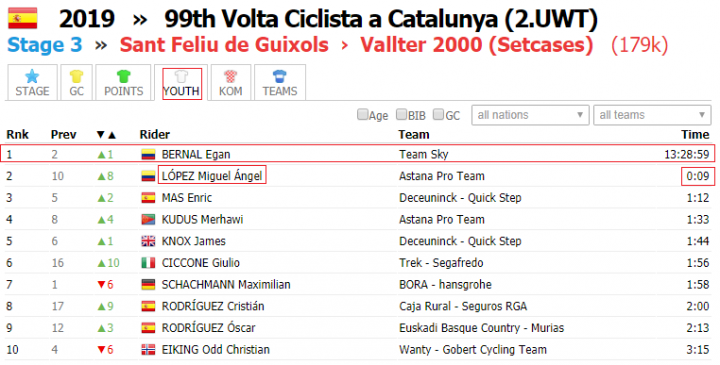Viewport: 720px width, 365px height.
Task: Click the blue TEAMS jersey icon
Action: (x=280, y=76)
